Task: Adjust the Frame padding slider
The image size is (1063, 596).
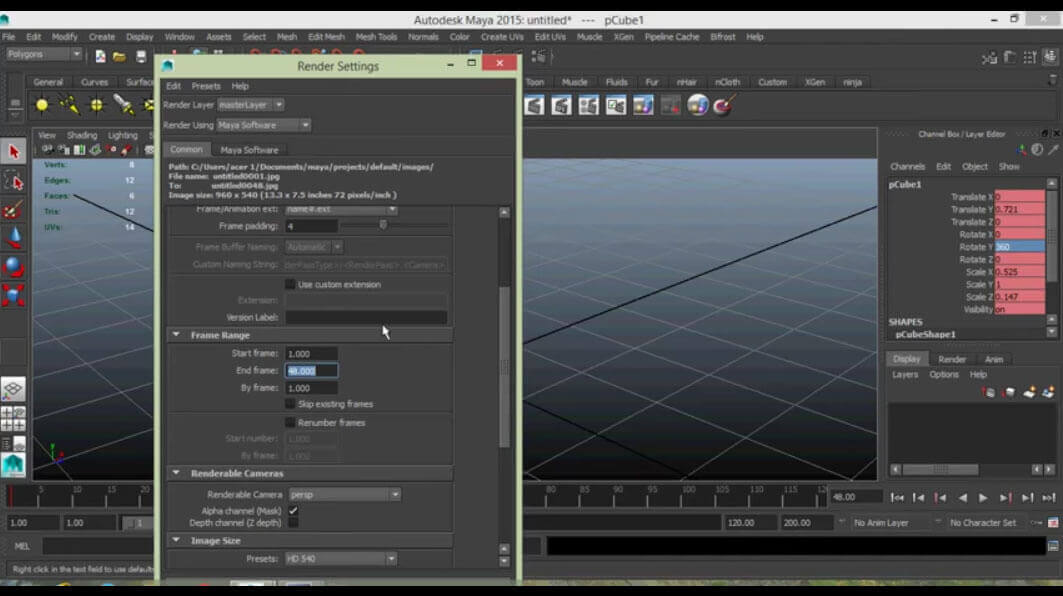Action: coord(383,225)
